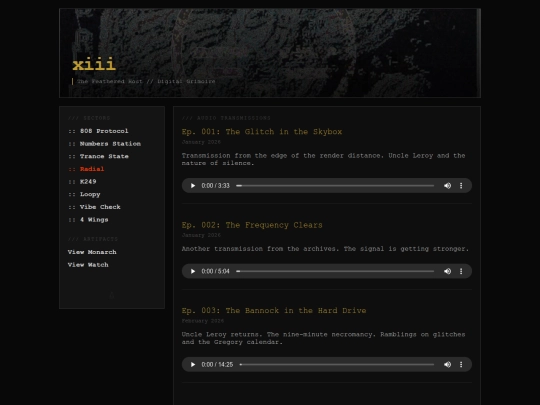Click the Ep. 001: The Glitch in the Skybox title

coord(262,132)
